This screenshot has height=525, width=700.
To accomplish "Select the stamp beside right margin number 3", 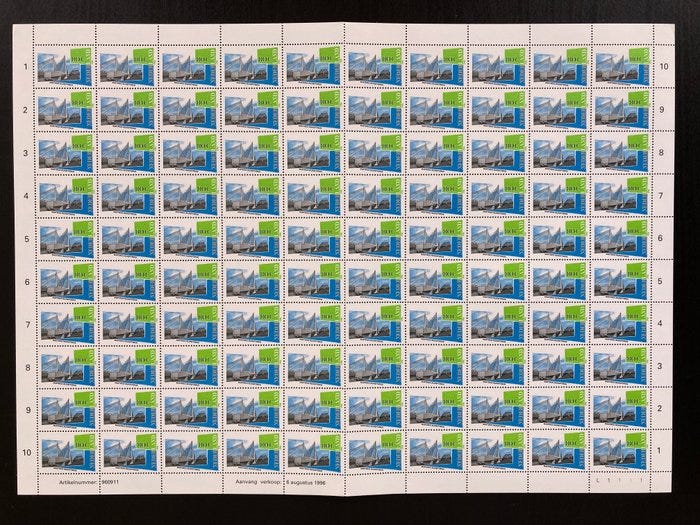I will (620, 366).
